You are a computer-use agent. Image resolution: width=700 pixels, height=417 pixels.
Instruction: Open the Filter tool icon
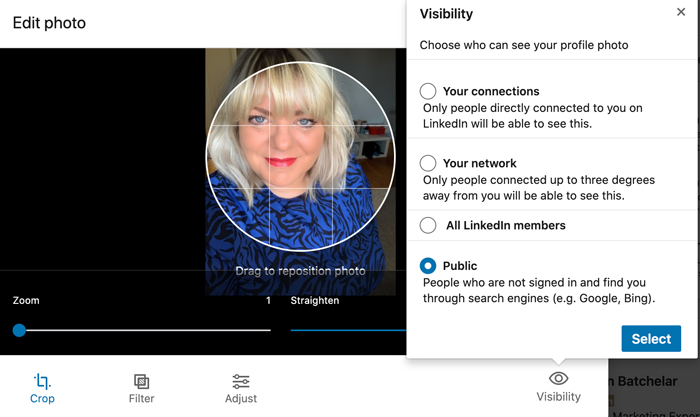[141, 381]
